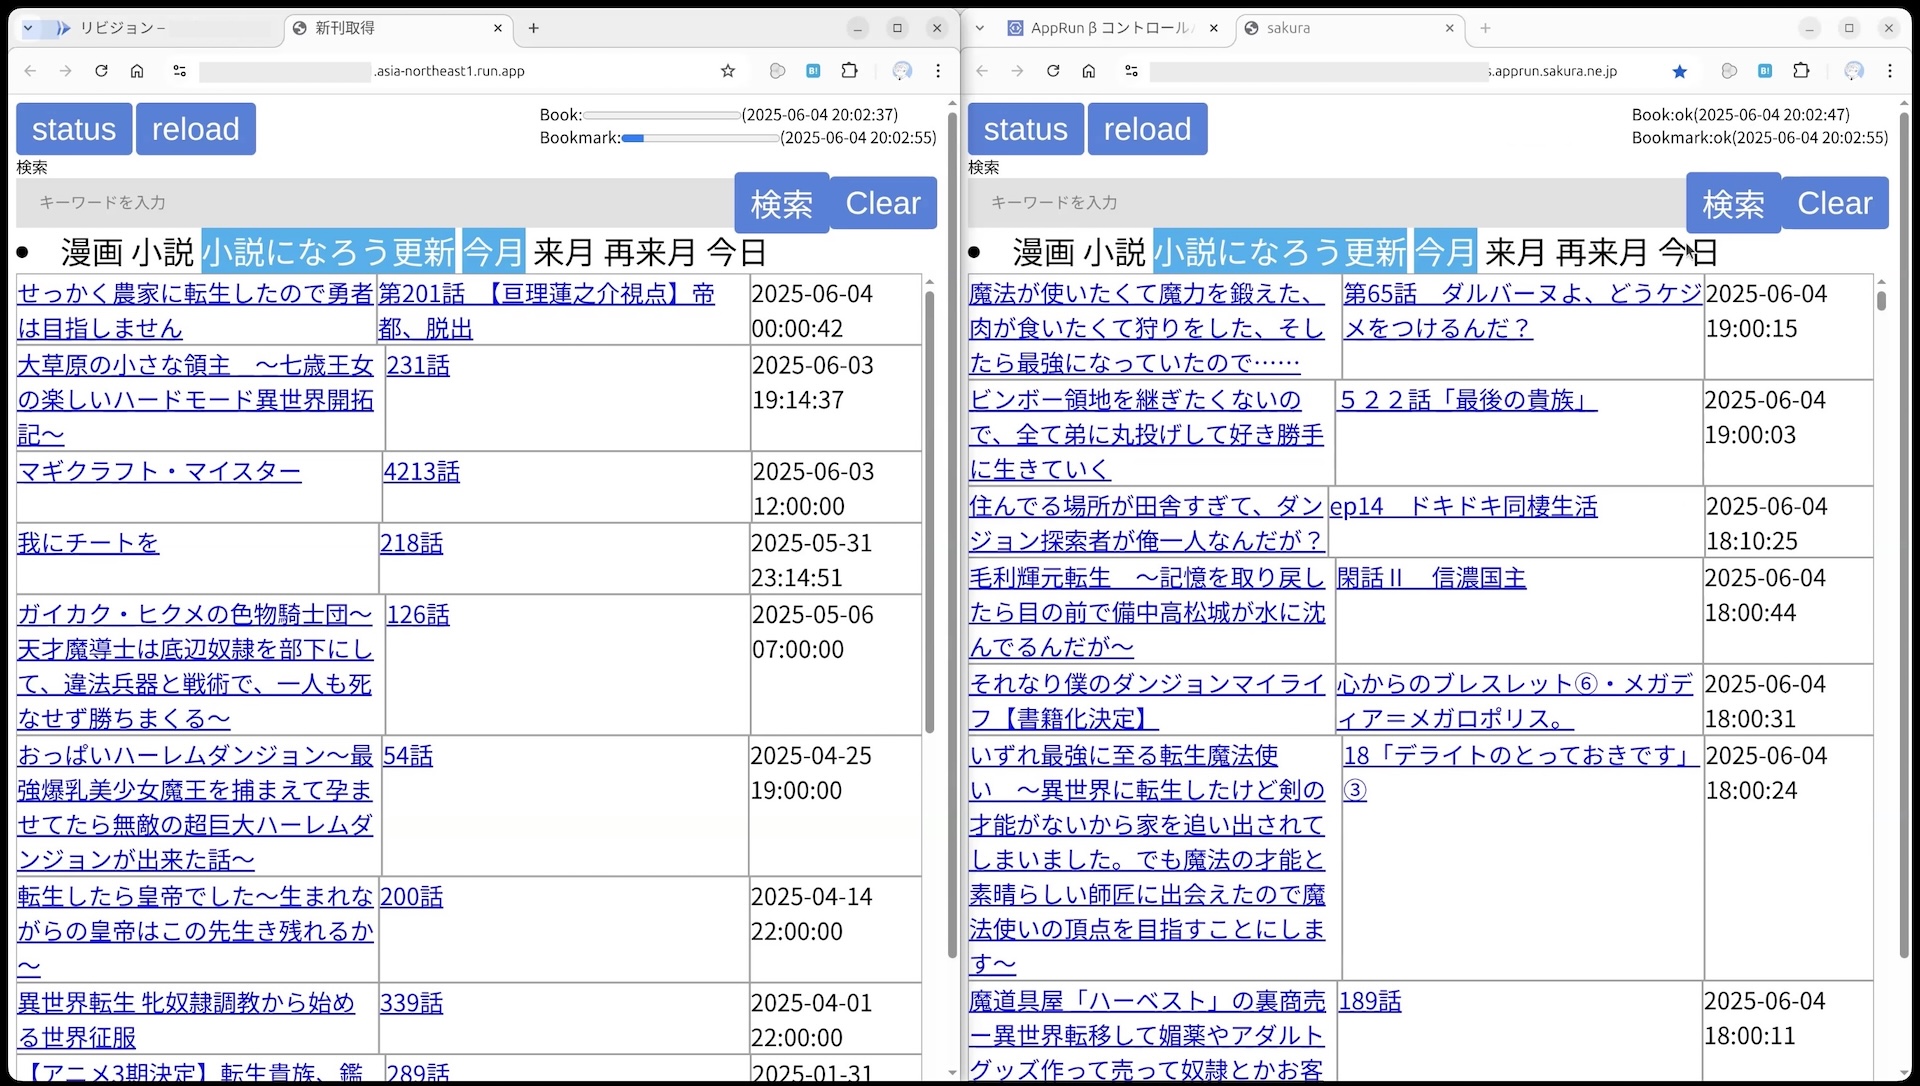Select 来月 filter in left page
The width and height of the screenshot is (1920, 1086).
click(x=564, y=252)
